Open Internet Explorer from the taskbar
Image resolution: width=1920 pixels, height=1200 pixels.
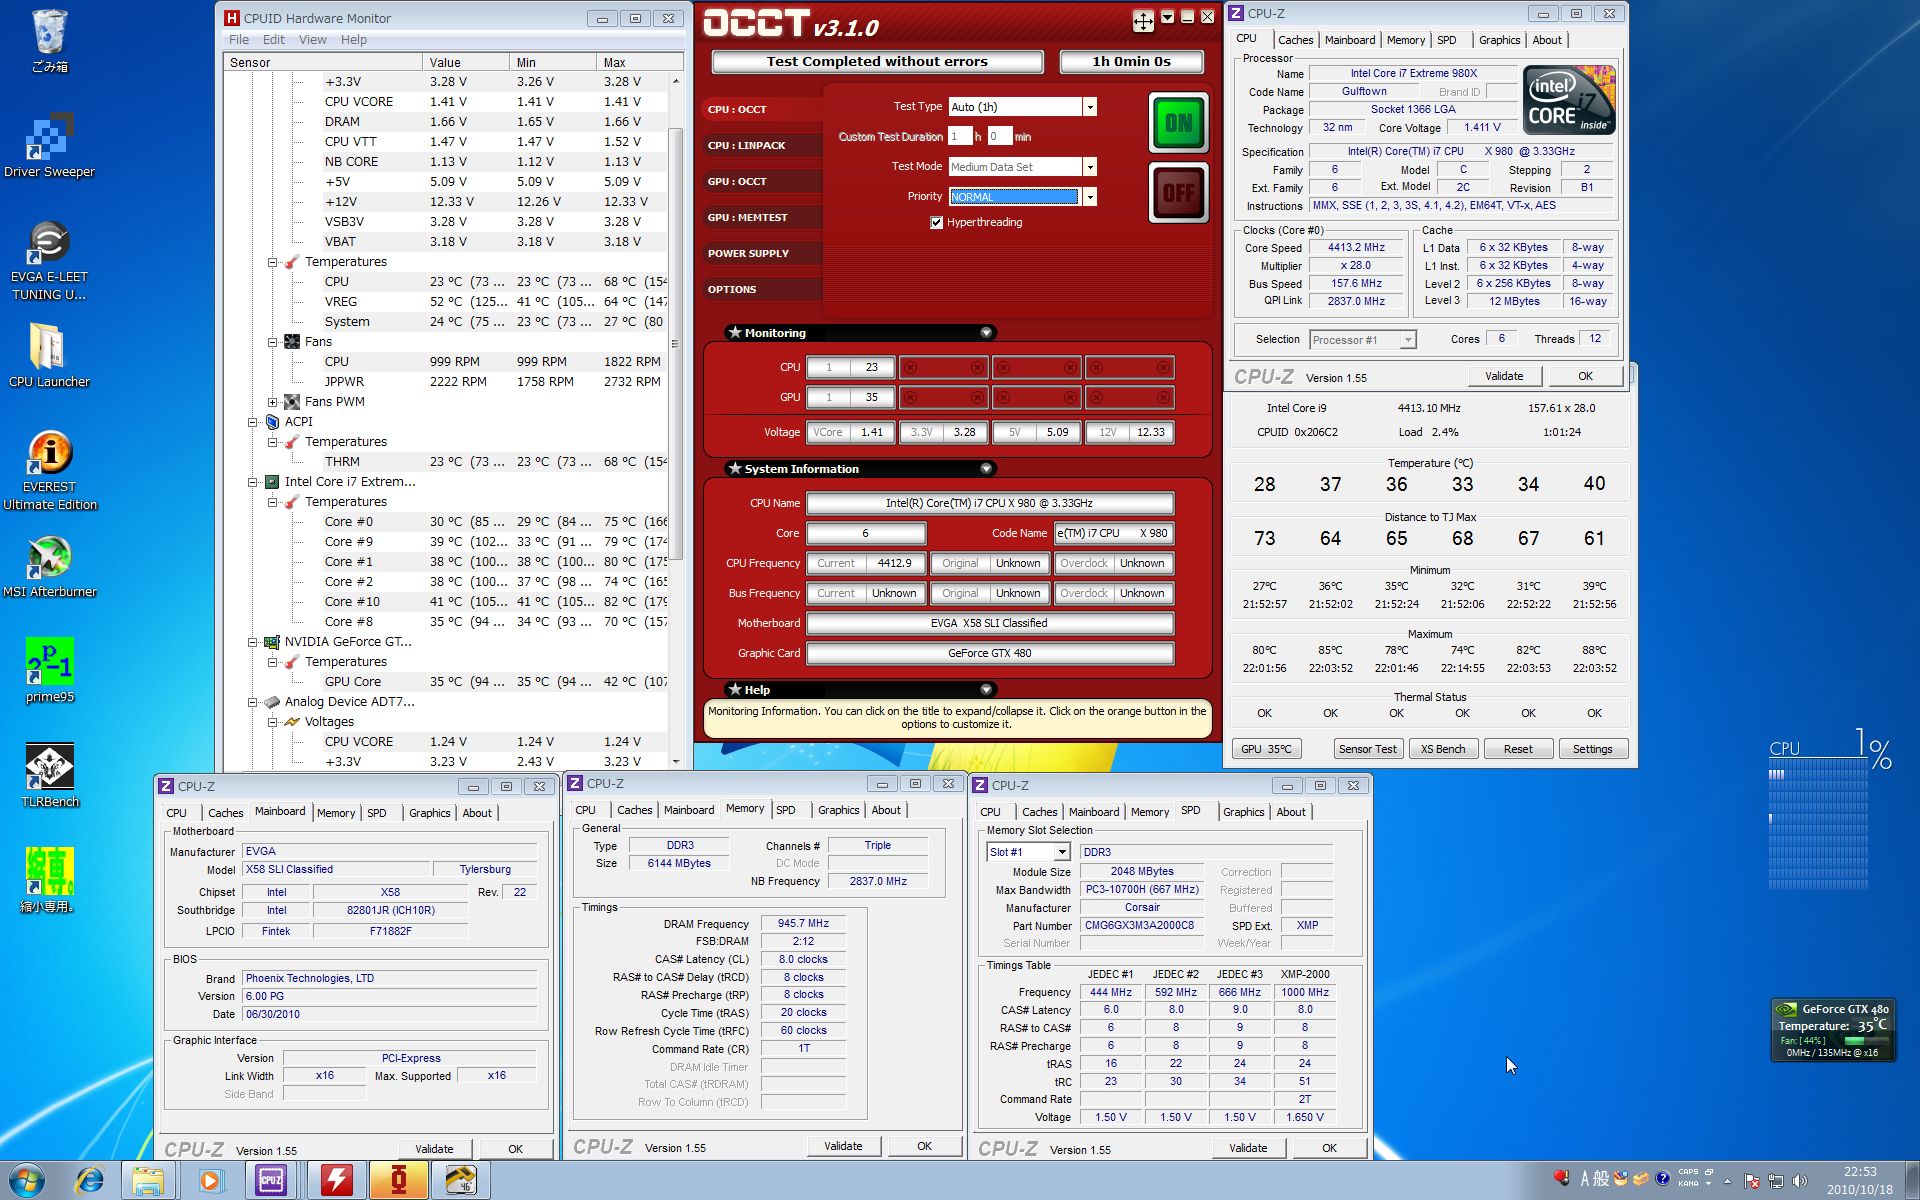(x=89, y=1180)
